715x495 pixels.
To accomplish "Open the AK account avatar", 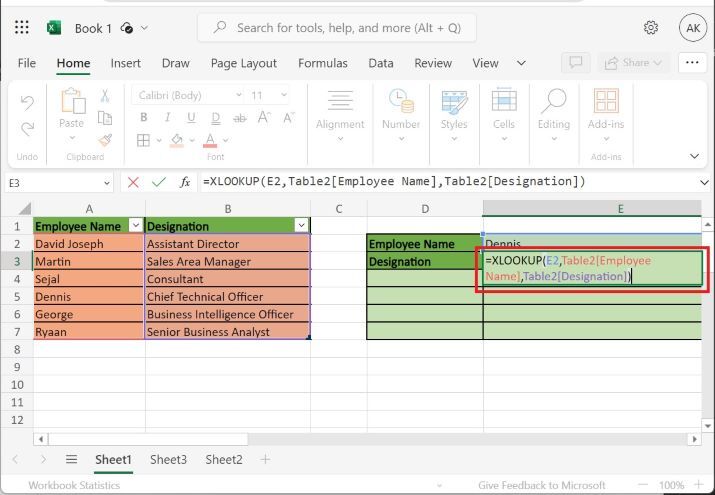I will pos(693,28).
